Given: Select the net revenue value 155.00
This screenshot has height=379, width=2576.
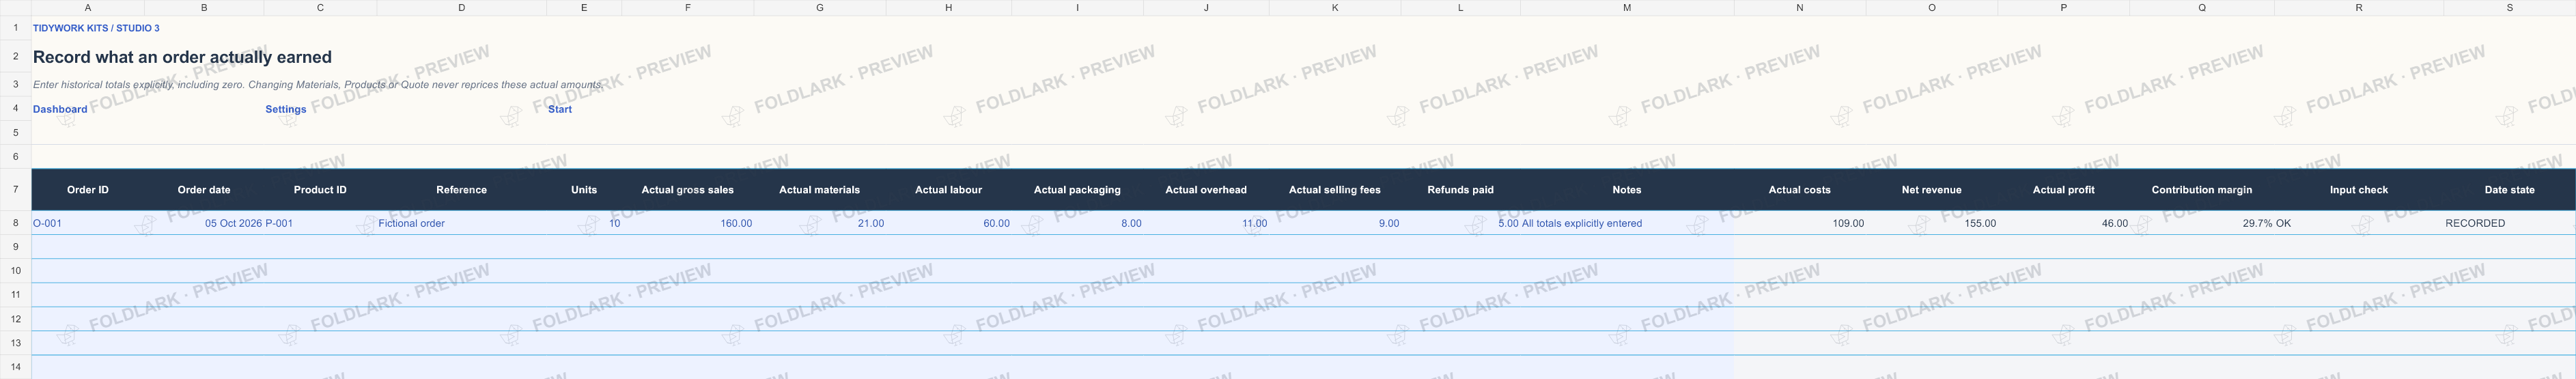Looking at the screenshot, I should click(1932, 223).
